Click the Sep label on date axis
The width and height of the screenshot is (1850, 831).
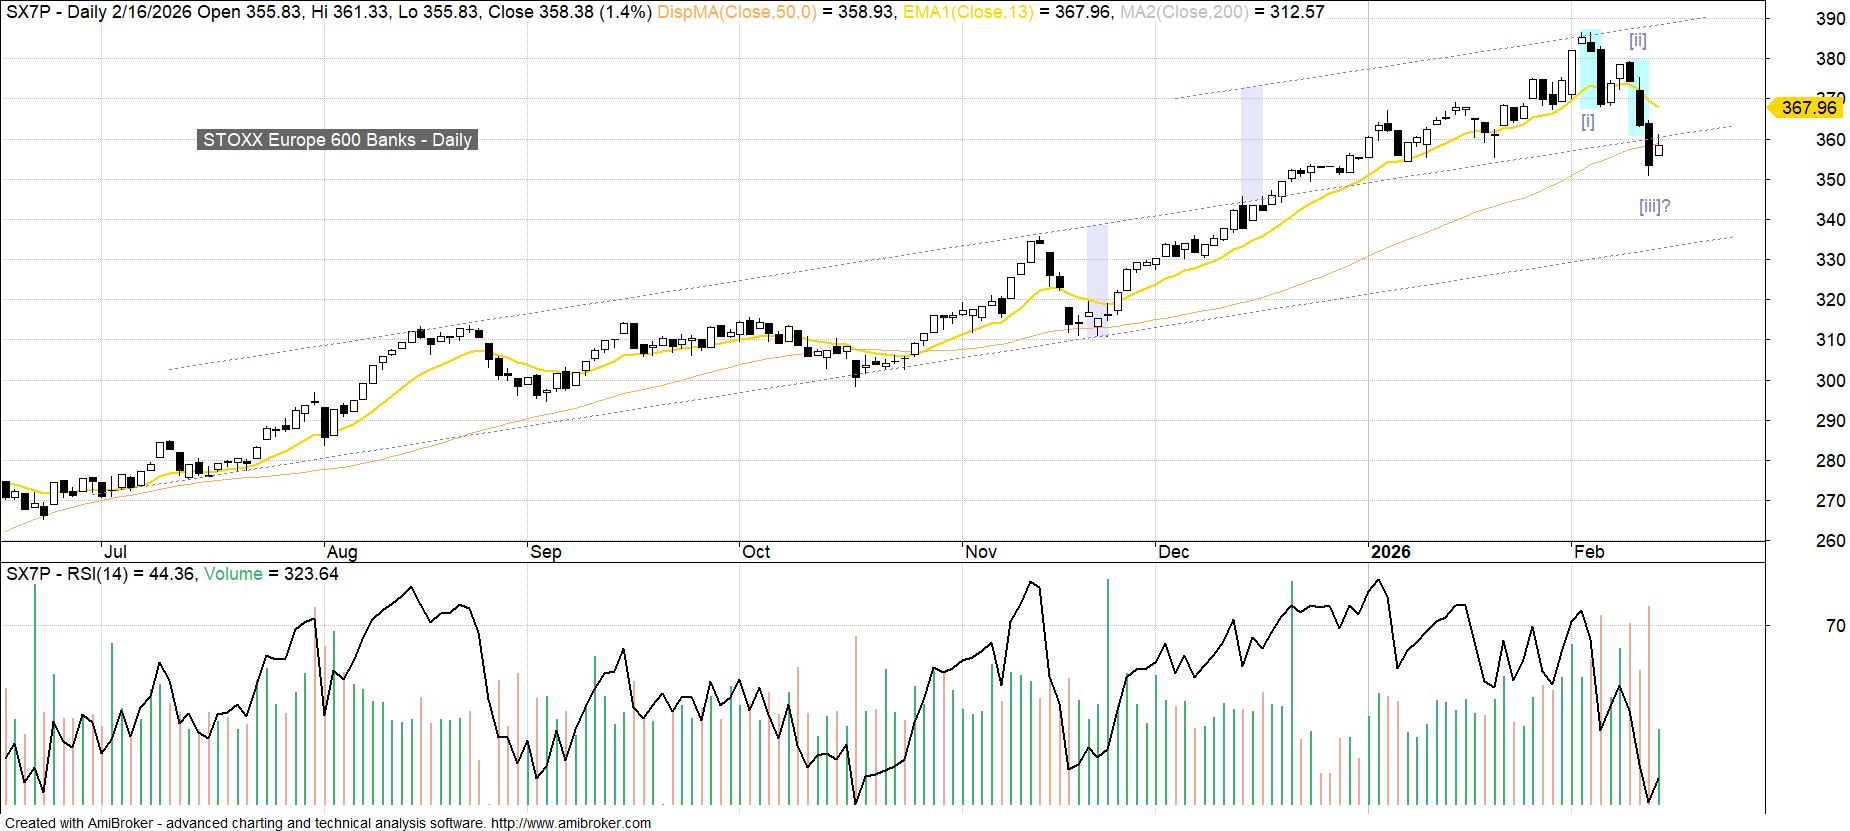coord(546,552)
